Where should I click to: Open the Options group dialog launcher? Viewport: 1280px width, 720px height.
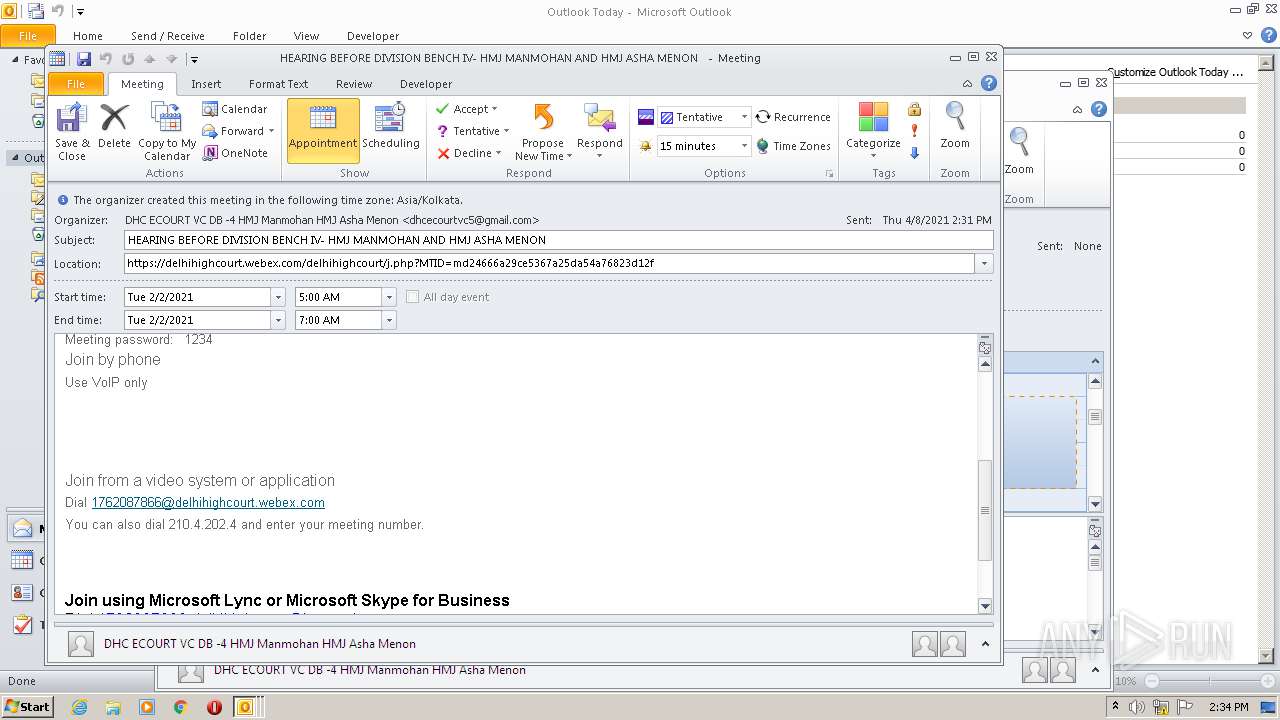(829, 174)
